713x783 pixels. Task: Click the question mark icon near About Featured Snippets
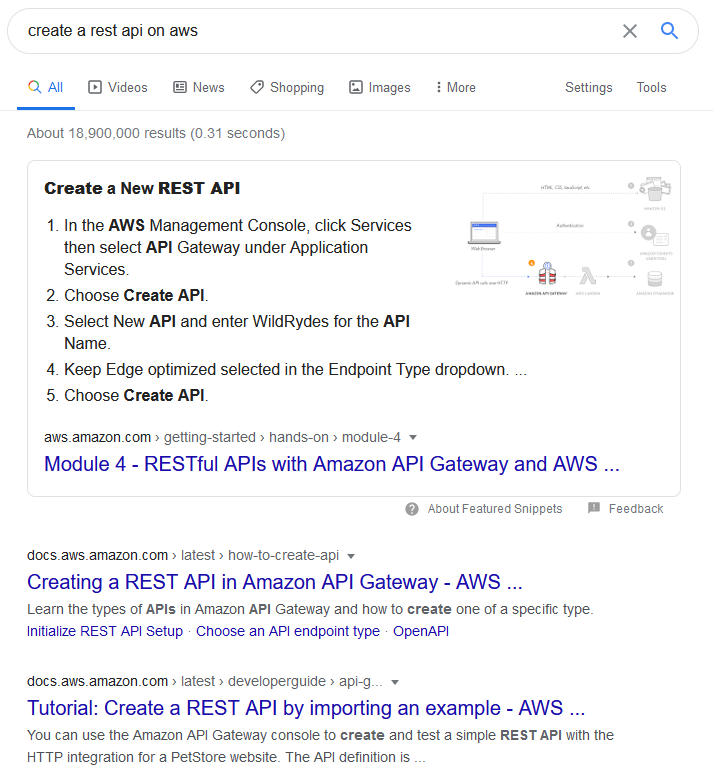tap(412, 509)
